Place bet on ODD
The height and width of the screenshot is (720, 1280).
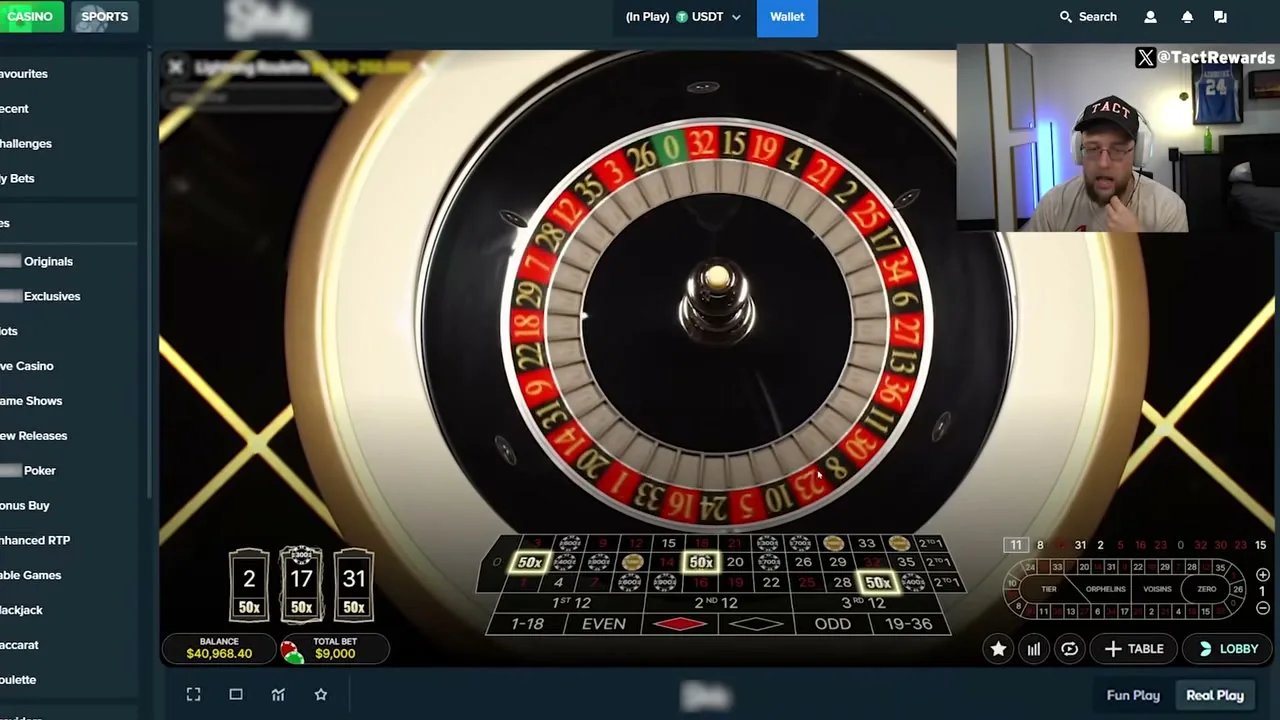[832, 624]
